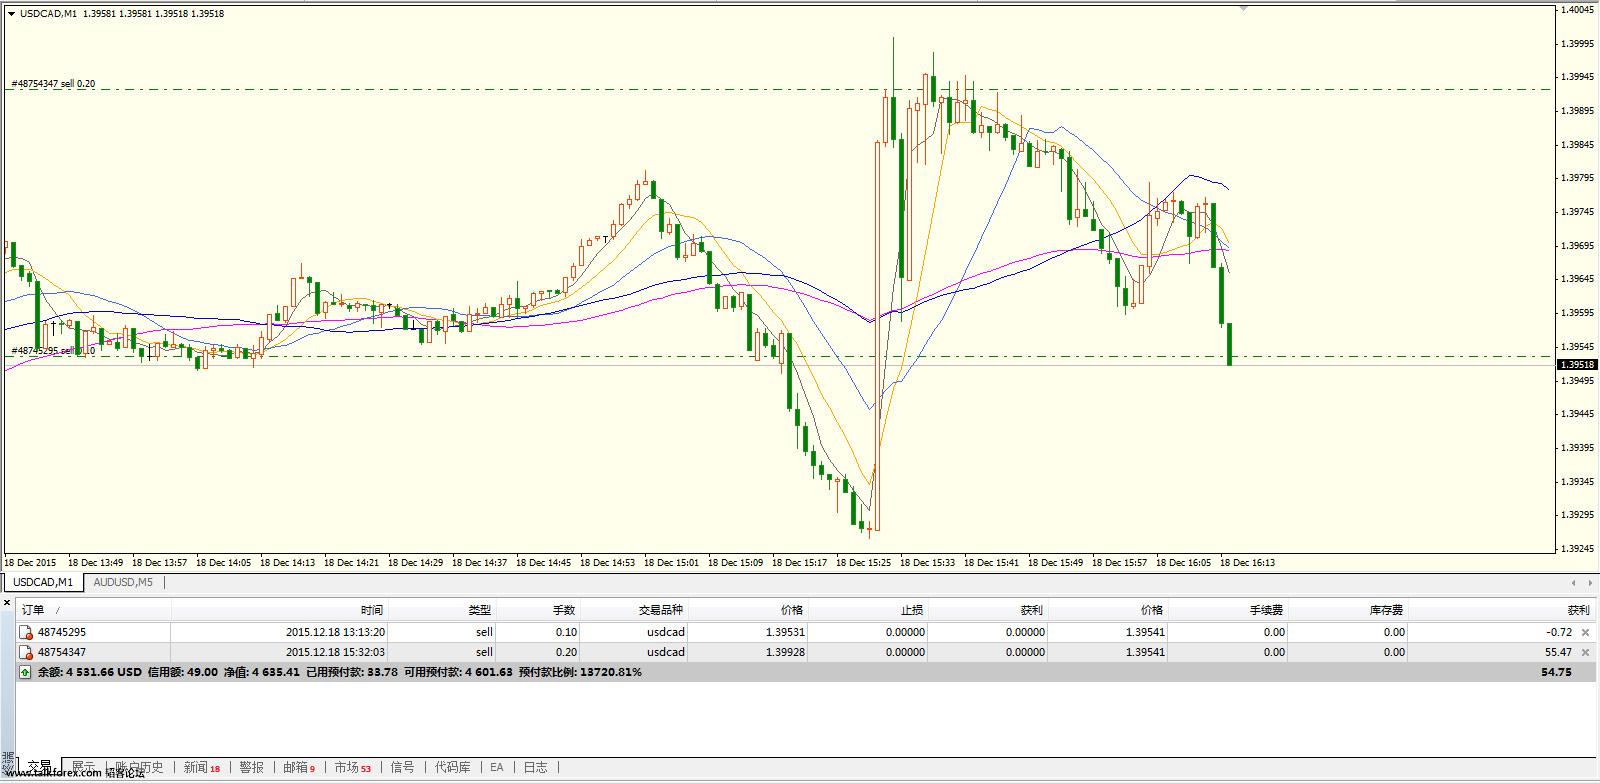
Task: Open the 信号 signals tab
Action: [402, 767]
